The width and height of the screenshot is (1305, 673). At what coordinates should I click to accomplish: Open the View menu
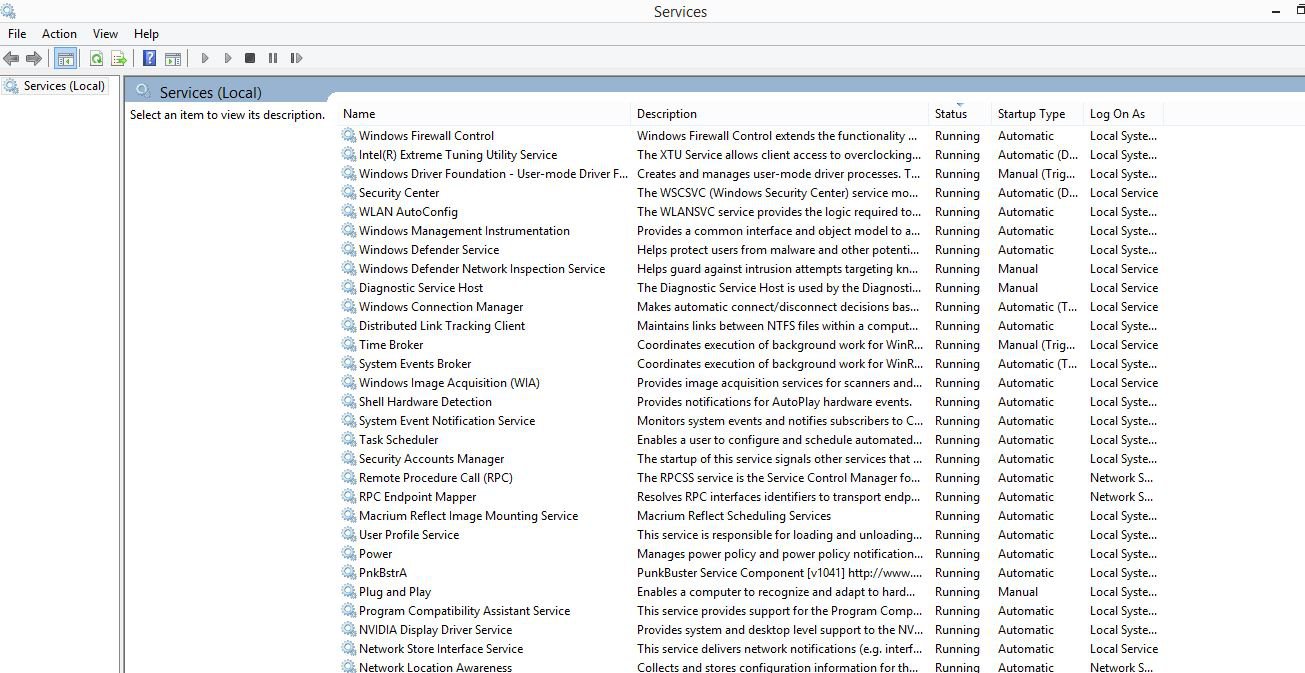coord(105,34)
